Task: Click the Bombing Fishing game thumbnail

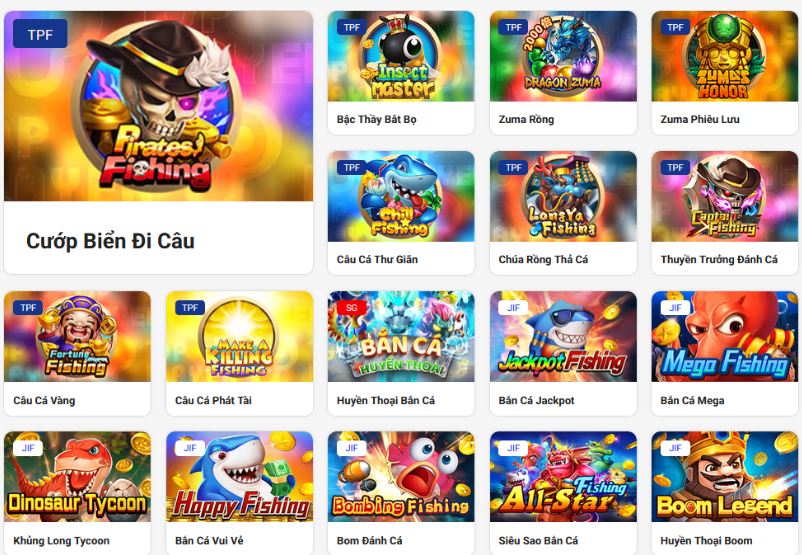Action: tap(401, 477)
